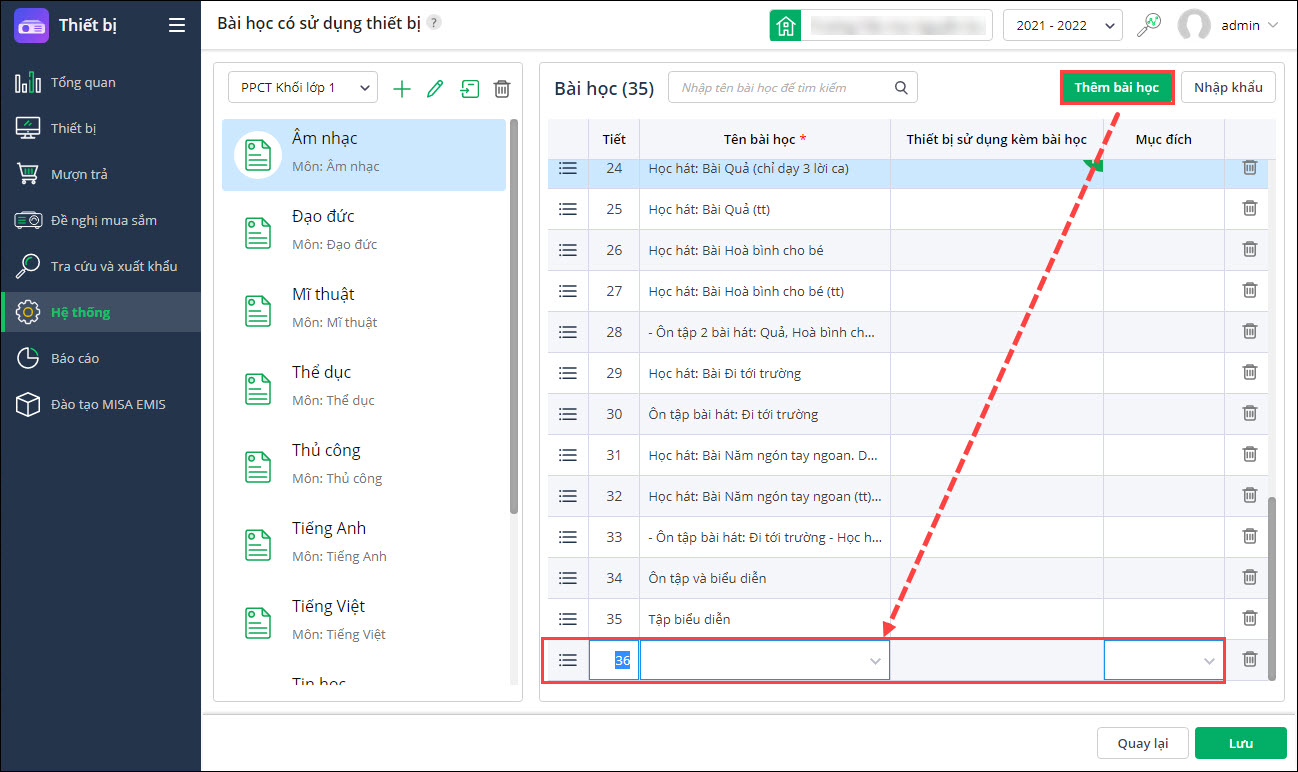The height and width of the screenshot is (772, 1298).
Task: Click lesson 'Học hát: Bài Hoà bình cho bé'
Action: [x=736, y=250]
